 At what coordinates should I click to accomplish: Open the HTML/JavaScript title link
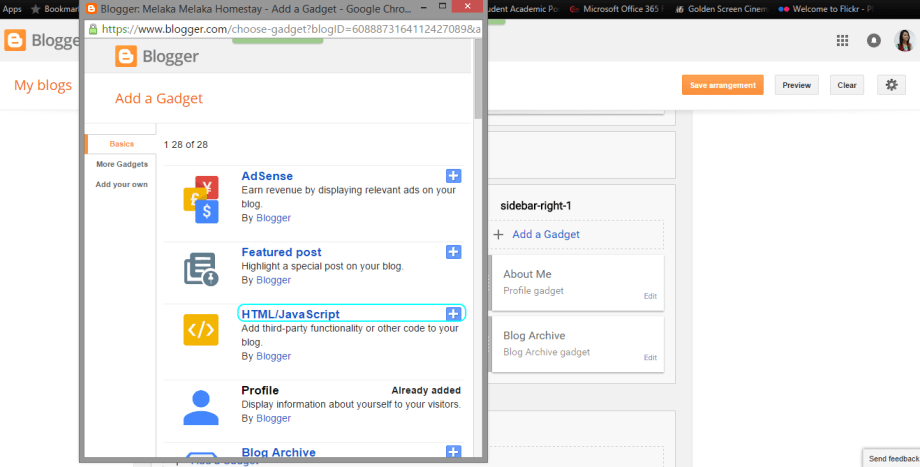click(x=290, y=314)
